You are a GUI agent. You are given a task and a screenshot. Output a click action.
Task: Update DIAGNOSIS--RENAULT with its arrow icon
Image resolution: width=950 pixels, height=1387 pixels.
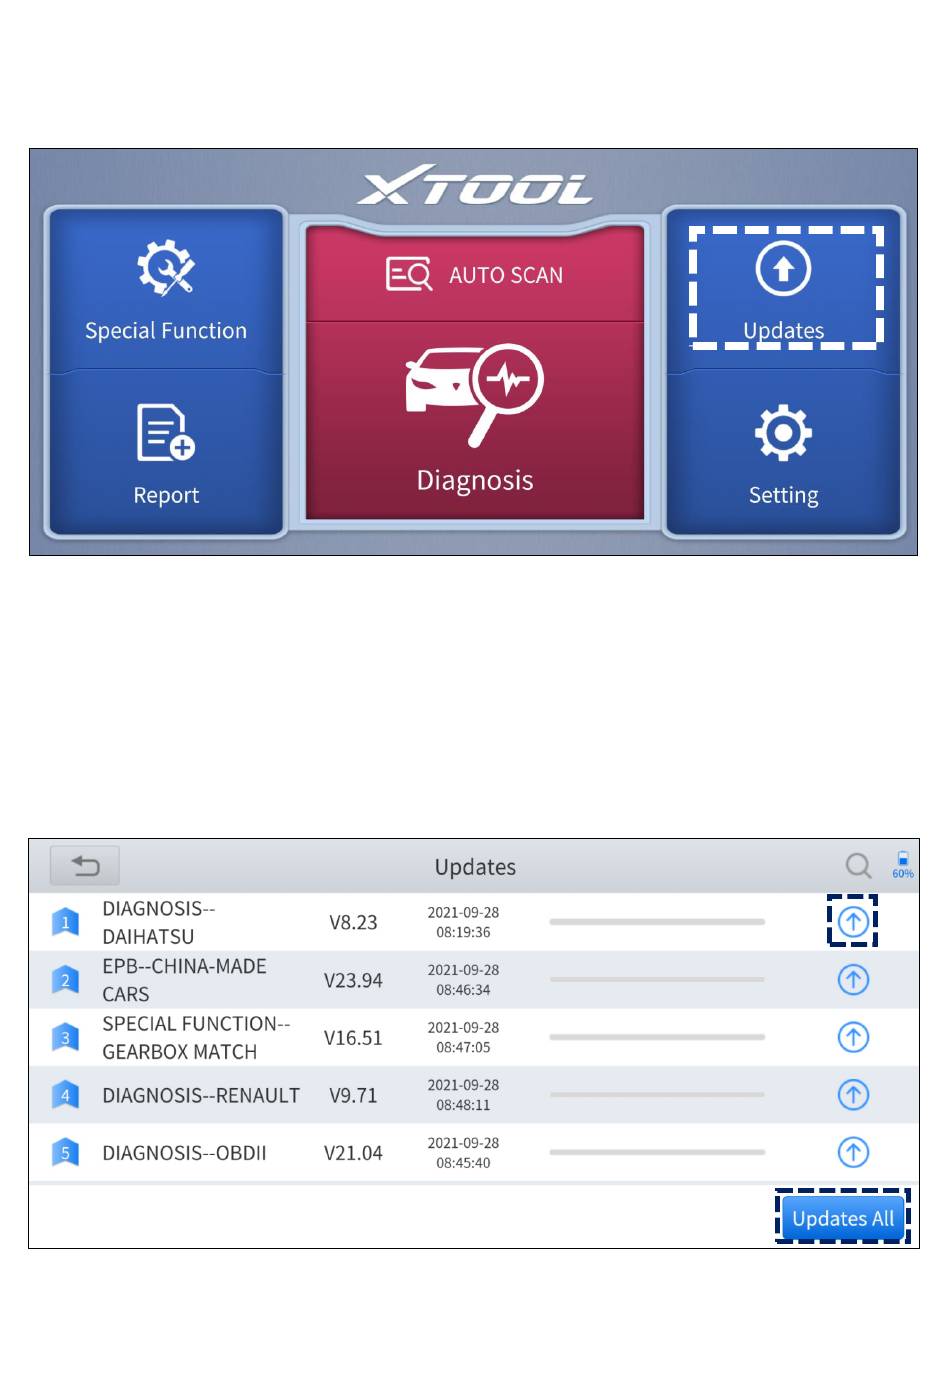coord(853,1095)
